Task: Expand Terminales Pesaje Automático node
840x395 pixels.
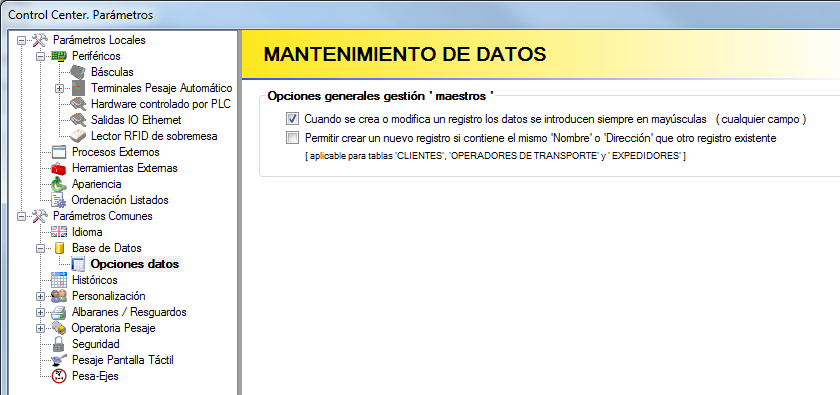Action: coord(59,88)
